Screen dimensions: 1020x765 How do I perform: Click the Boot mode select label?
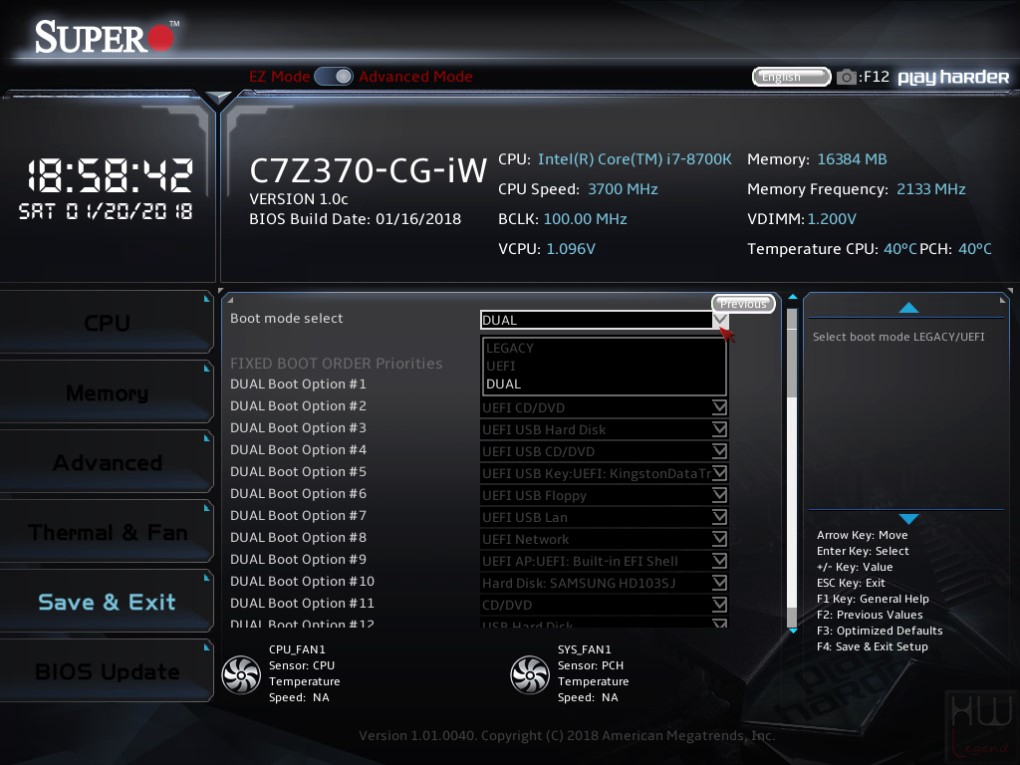click(286, 318)
